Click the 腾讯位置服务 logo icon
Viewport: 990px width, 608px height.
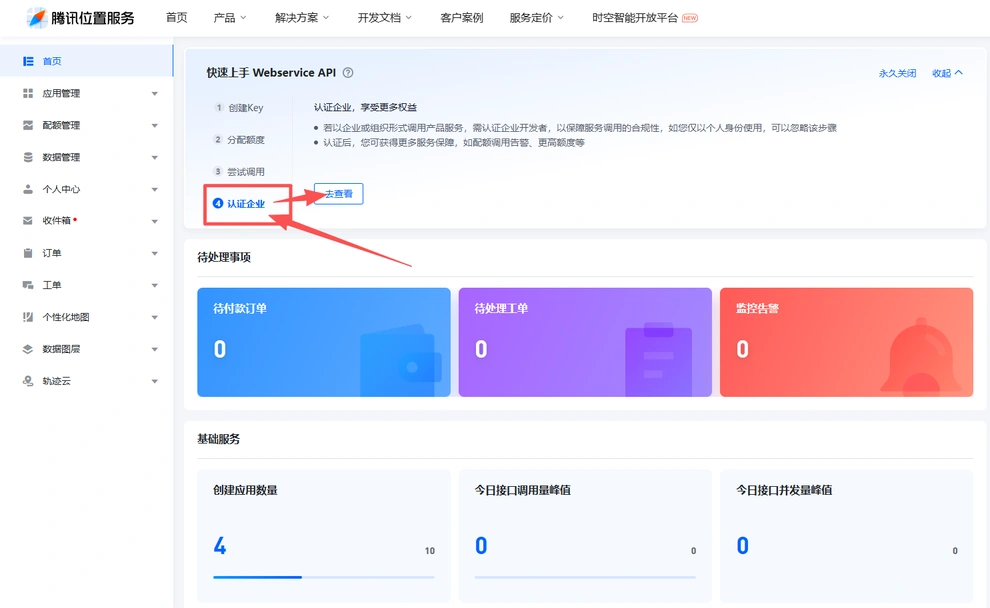coord(37,18)
